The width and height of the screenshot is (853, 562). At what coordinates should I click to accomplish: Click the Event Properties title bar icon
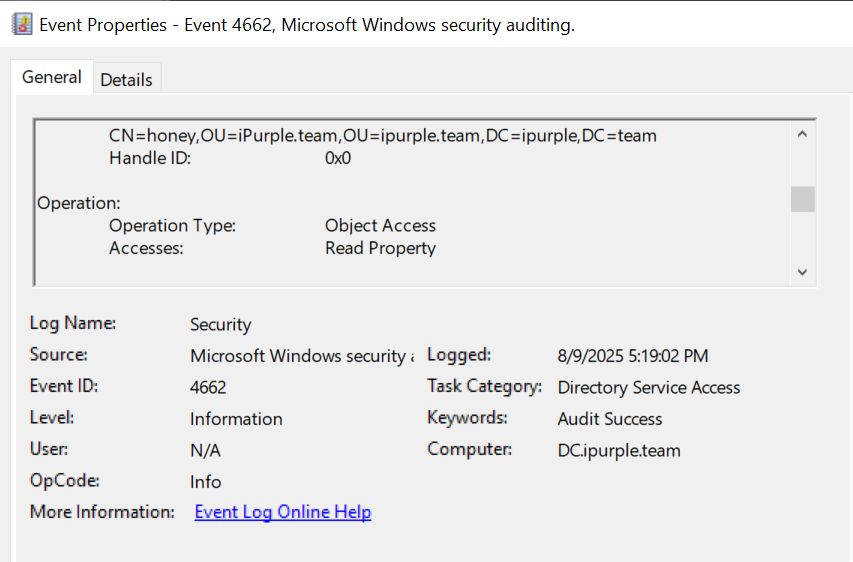coord(21,25)
